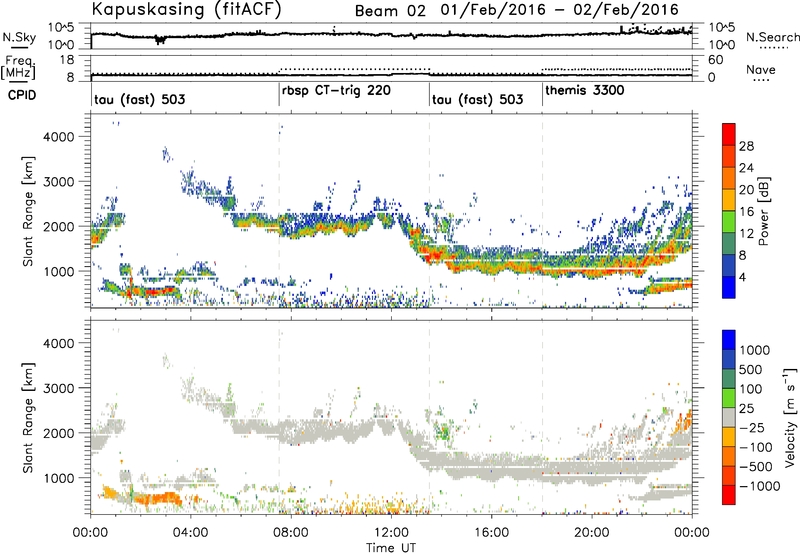800x554 pixels.
Task: Click the 'Time UT' axis title
Action: click(x=391, y=548)
